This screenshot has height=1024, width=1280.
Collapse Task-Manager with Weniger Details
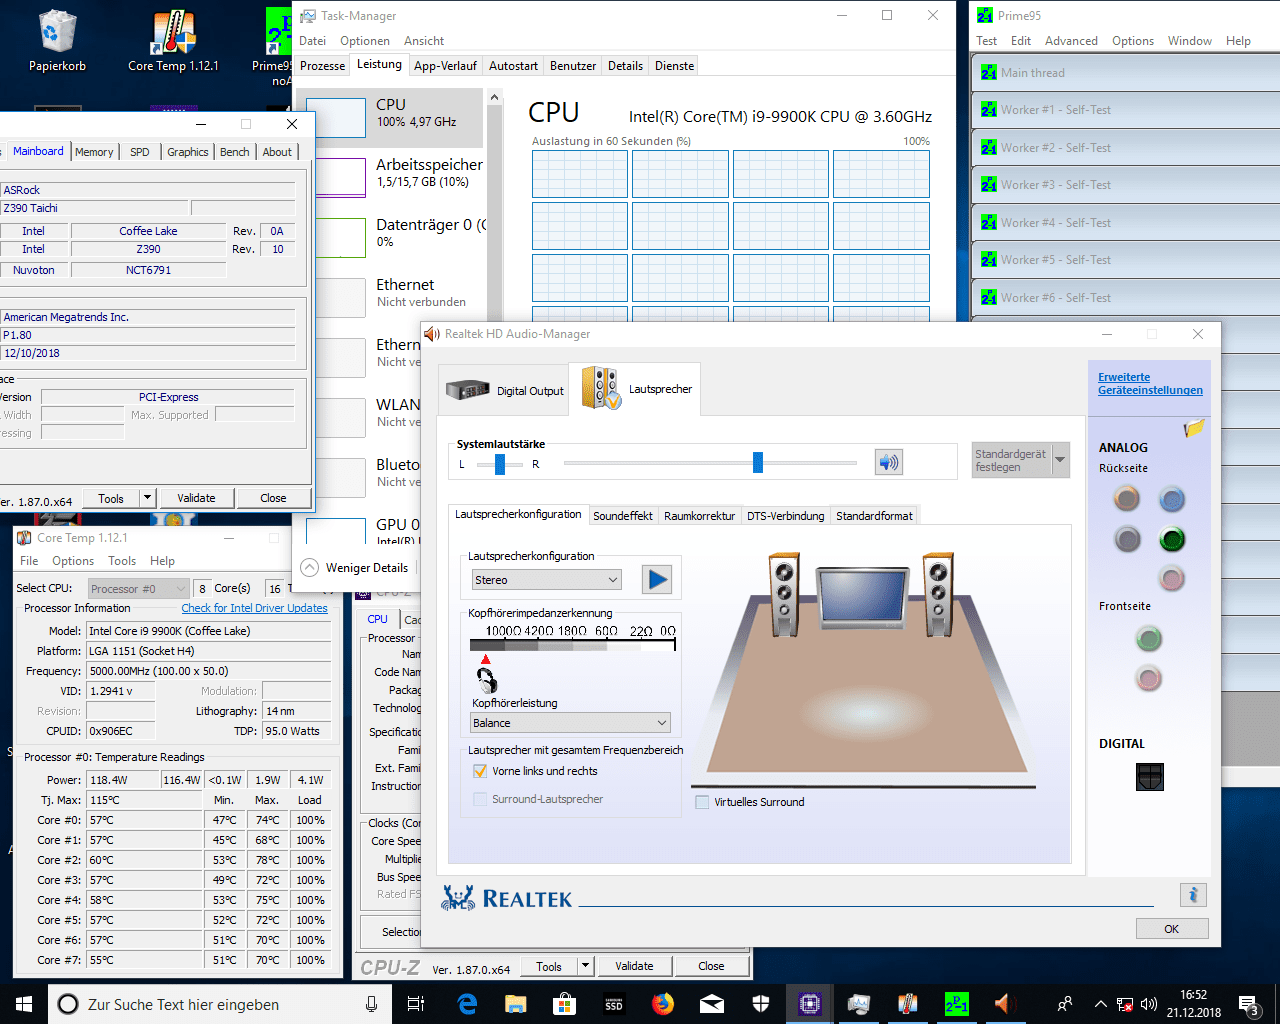tap(355, 567)
